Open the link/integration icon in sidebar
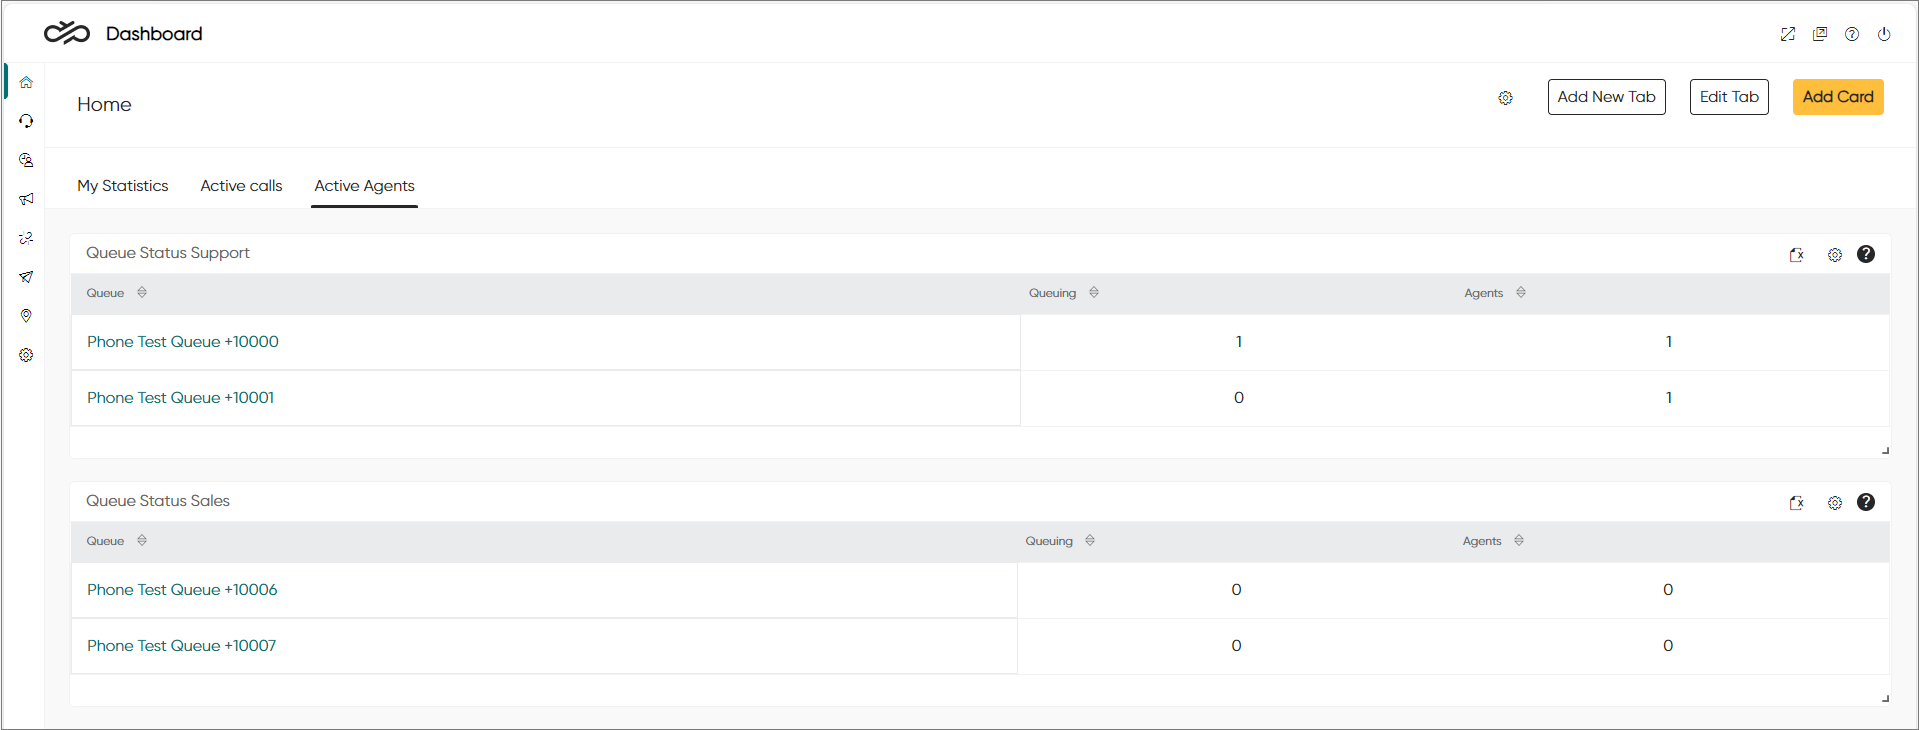1919x730 pixels. 26,238
